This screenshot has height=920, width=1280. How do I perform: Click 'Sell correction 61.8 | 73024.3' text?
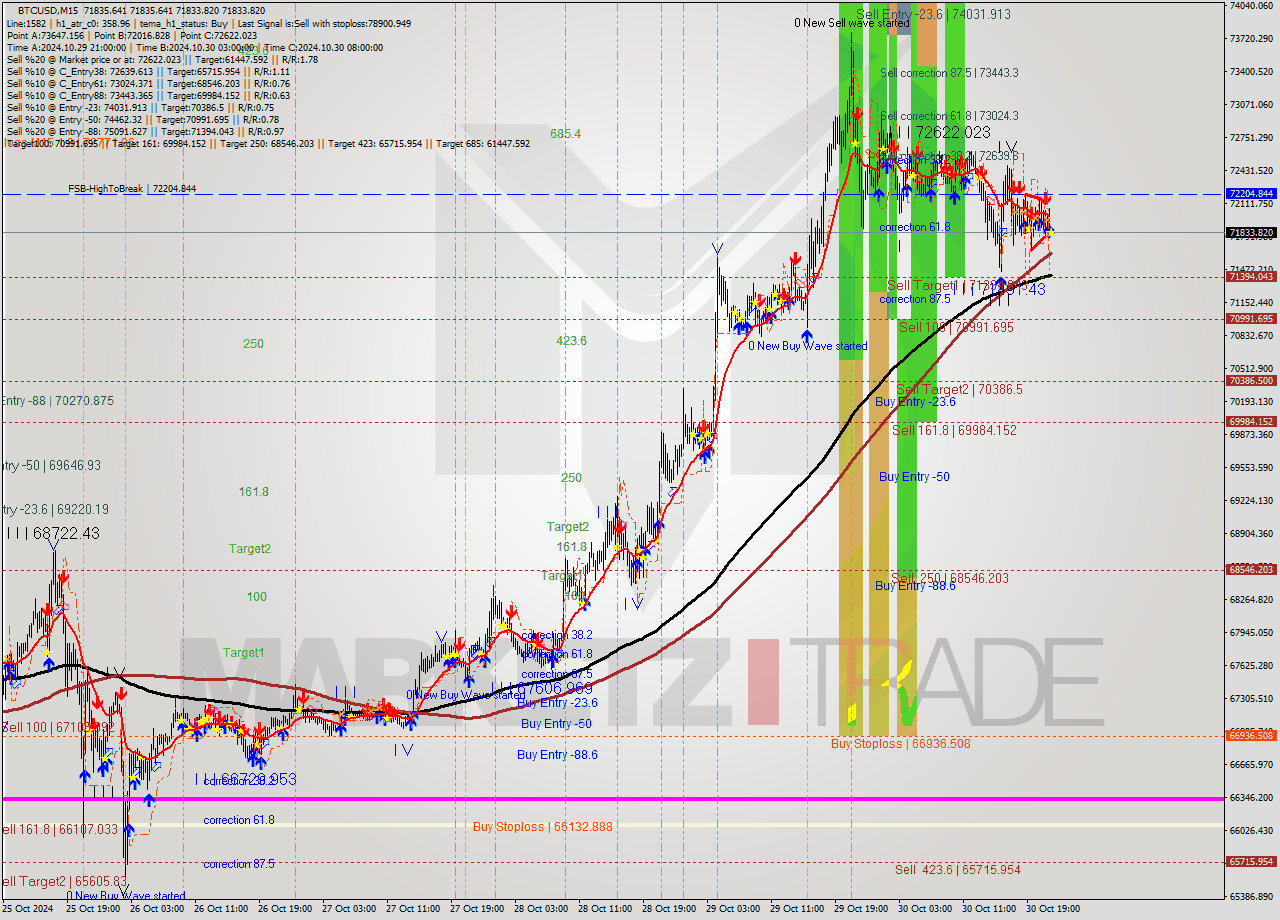(949, 116)
